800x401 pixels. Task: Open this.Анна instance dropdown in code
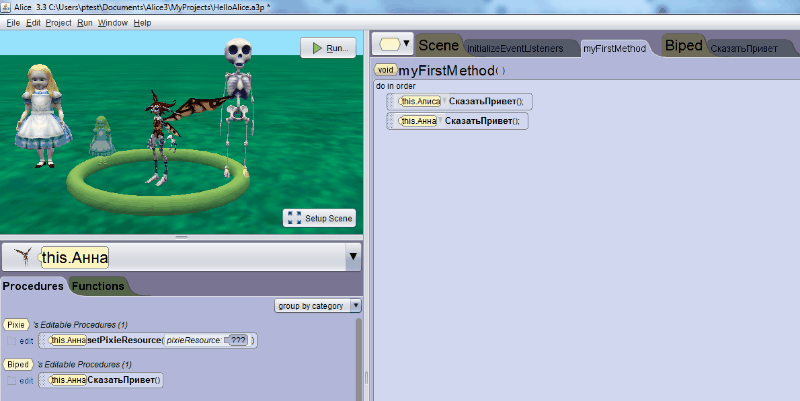tap(440, 121)
